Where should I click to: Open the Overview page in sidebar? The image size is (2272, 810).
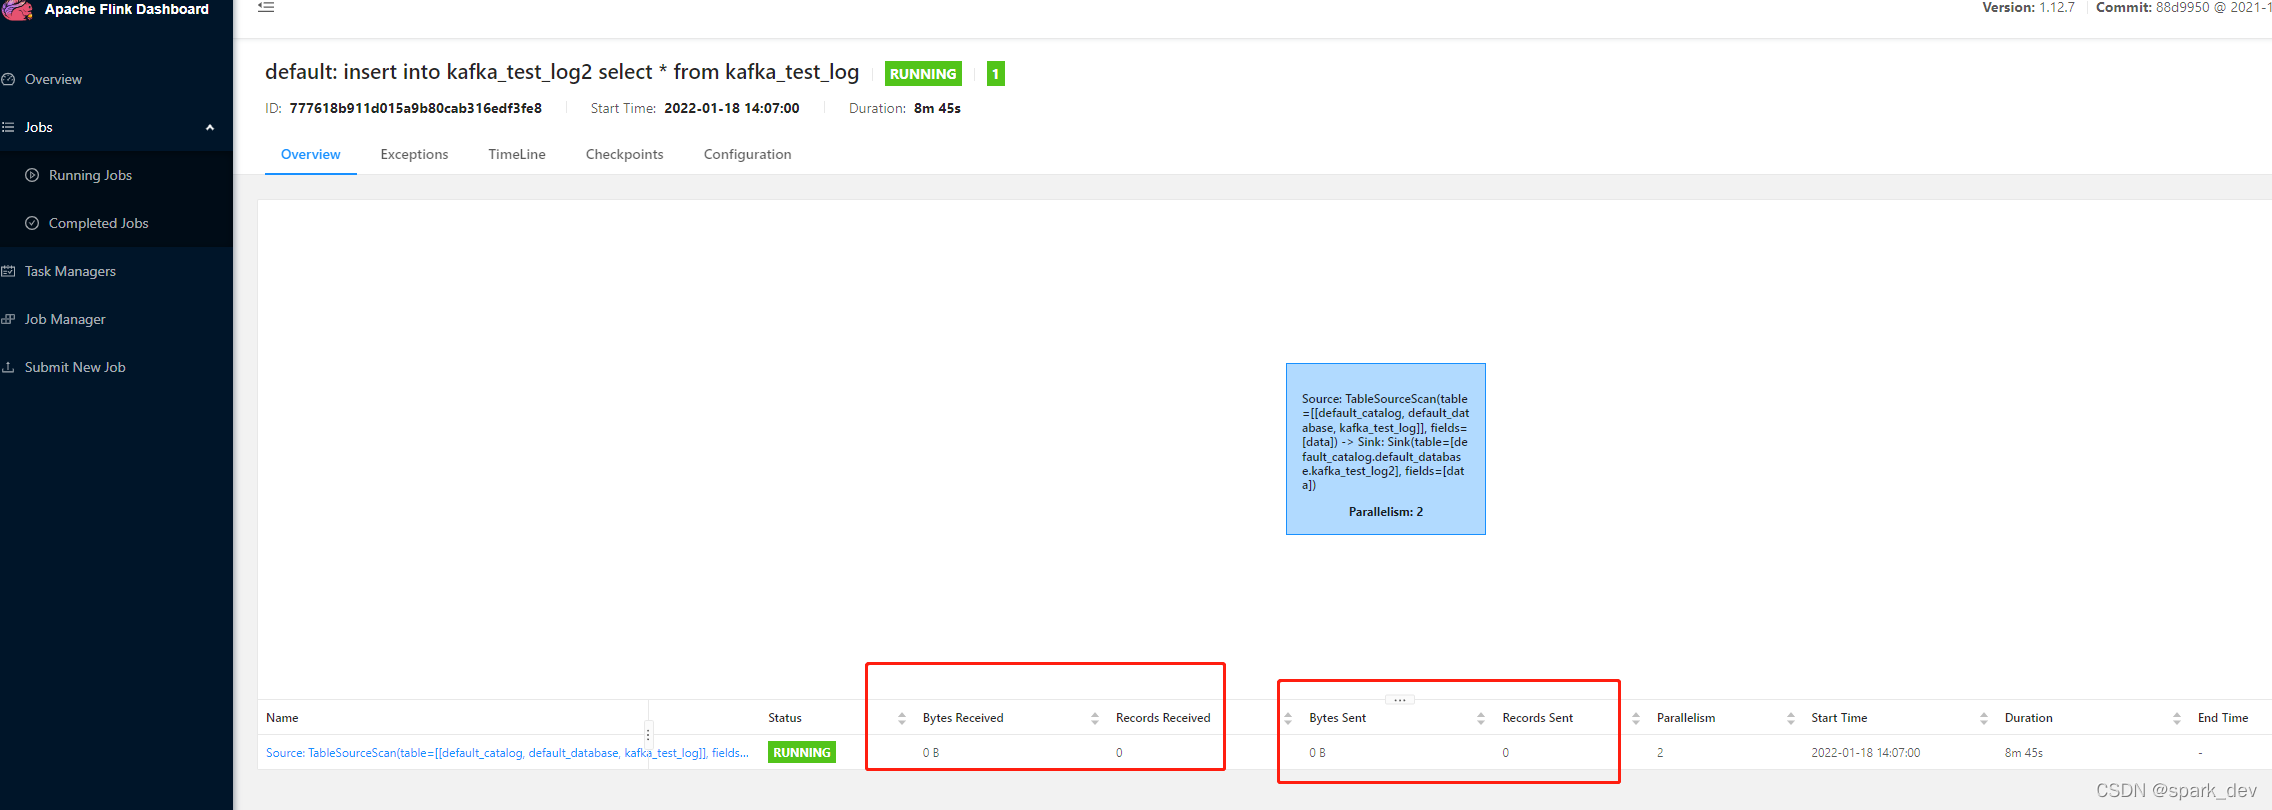point(53,79)
